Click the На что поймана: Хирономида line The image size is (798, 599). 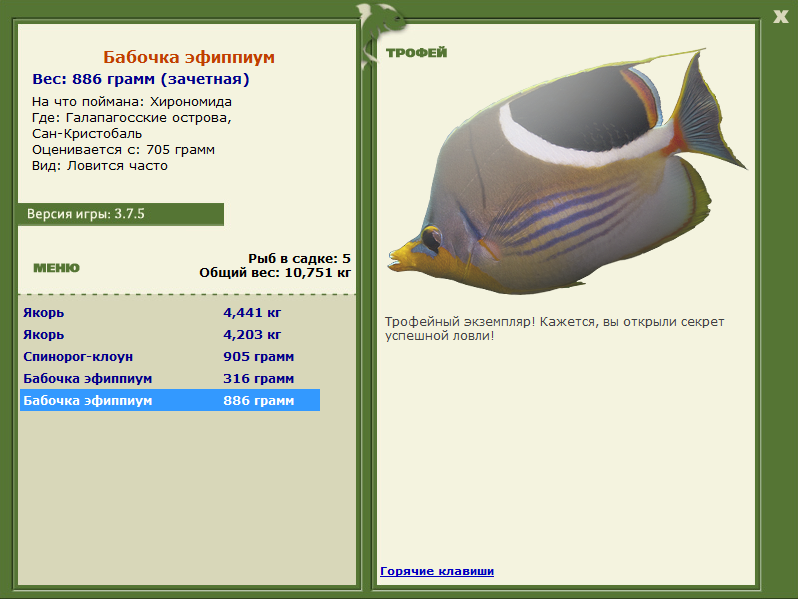(132, 102)
